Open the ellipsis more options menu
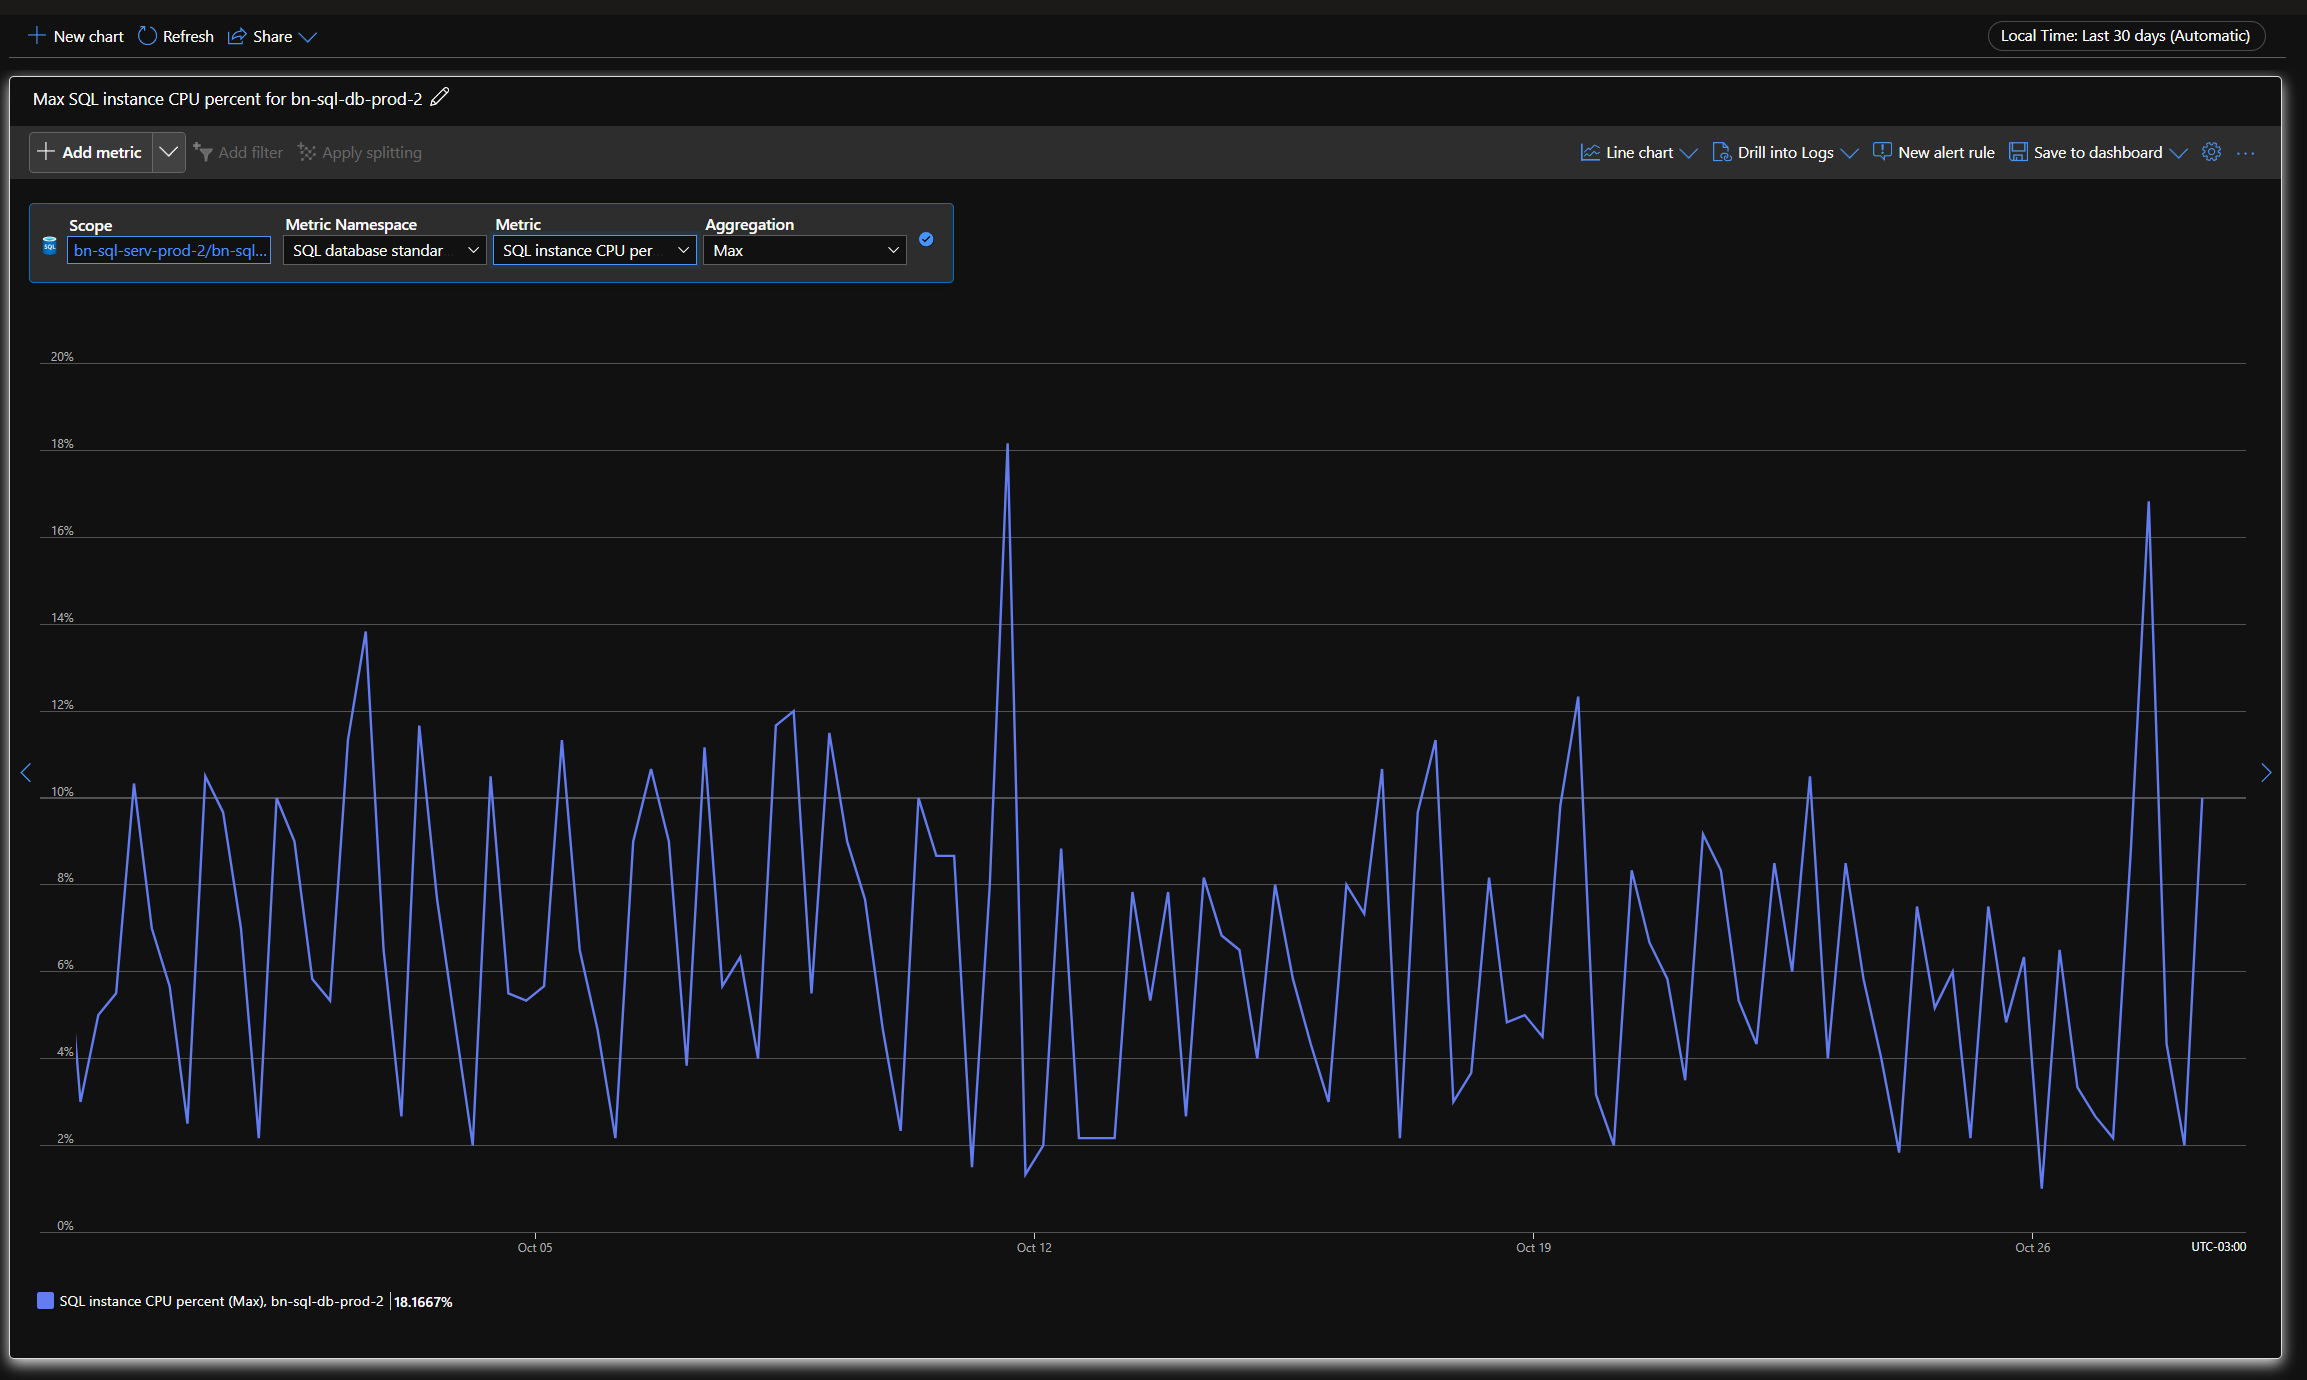The image size is (2307, 1380). click(x=2246, y=153)
